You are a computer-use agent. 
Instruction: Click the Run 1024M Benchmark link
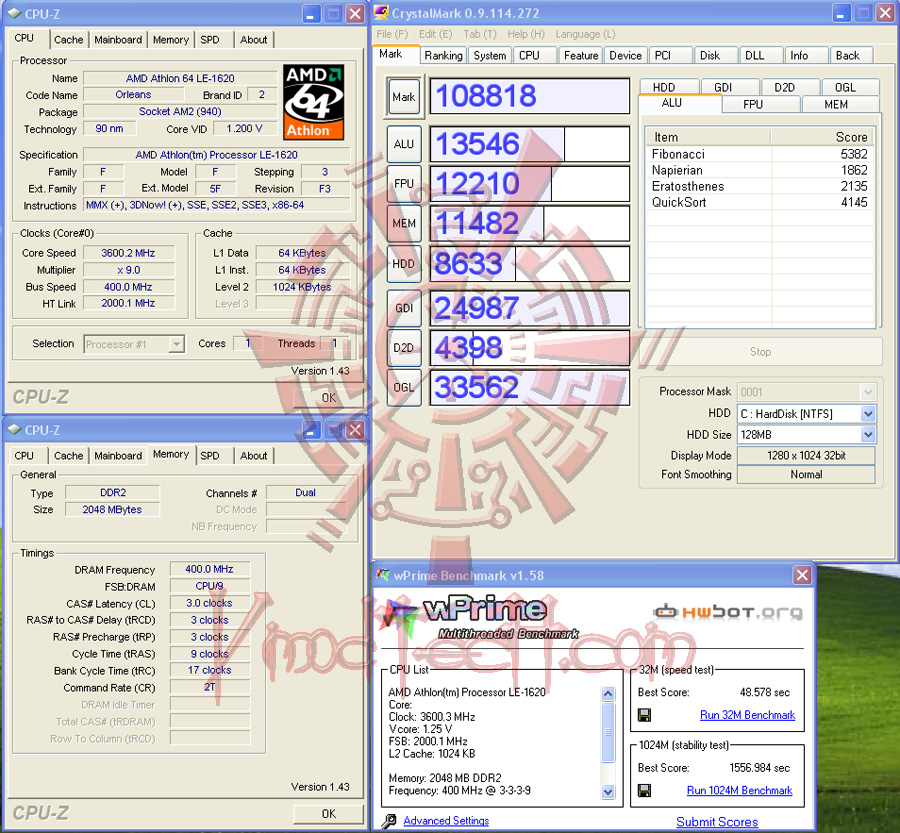point(739,791)
